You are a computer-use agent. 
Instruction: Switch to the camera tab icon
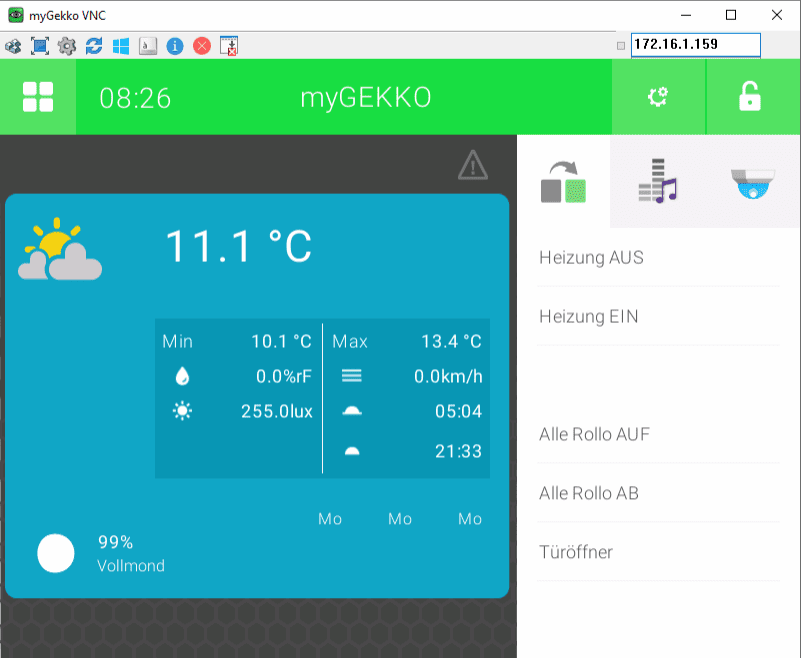(x=752, y=183)
